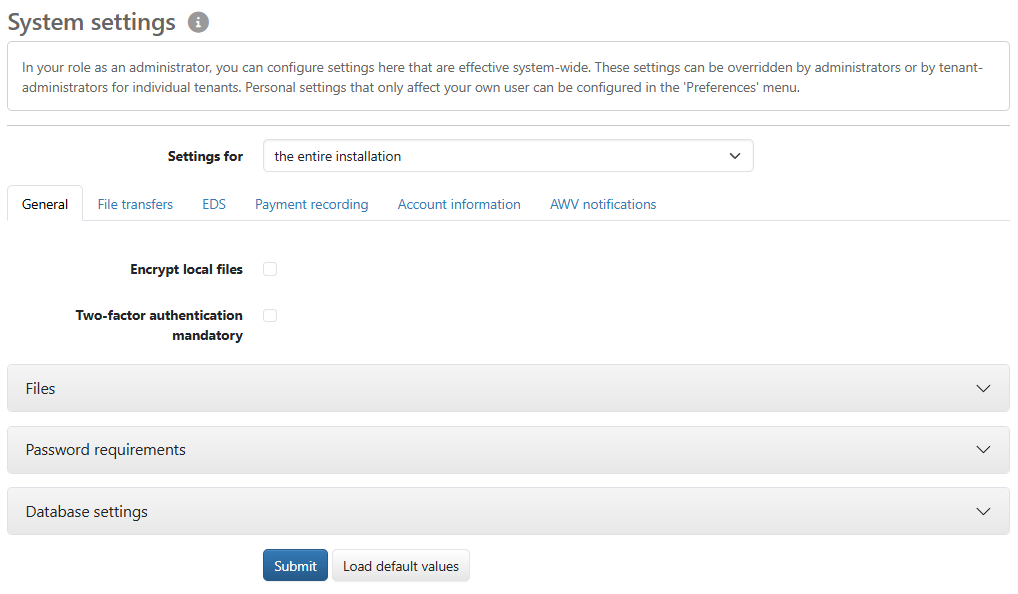Switch to the File transfers tab

click(x=135, y=204)
